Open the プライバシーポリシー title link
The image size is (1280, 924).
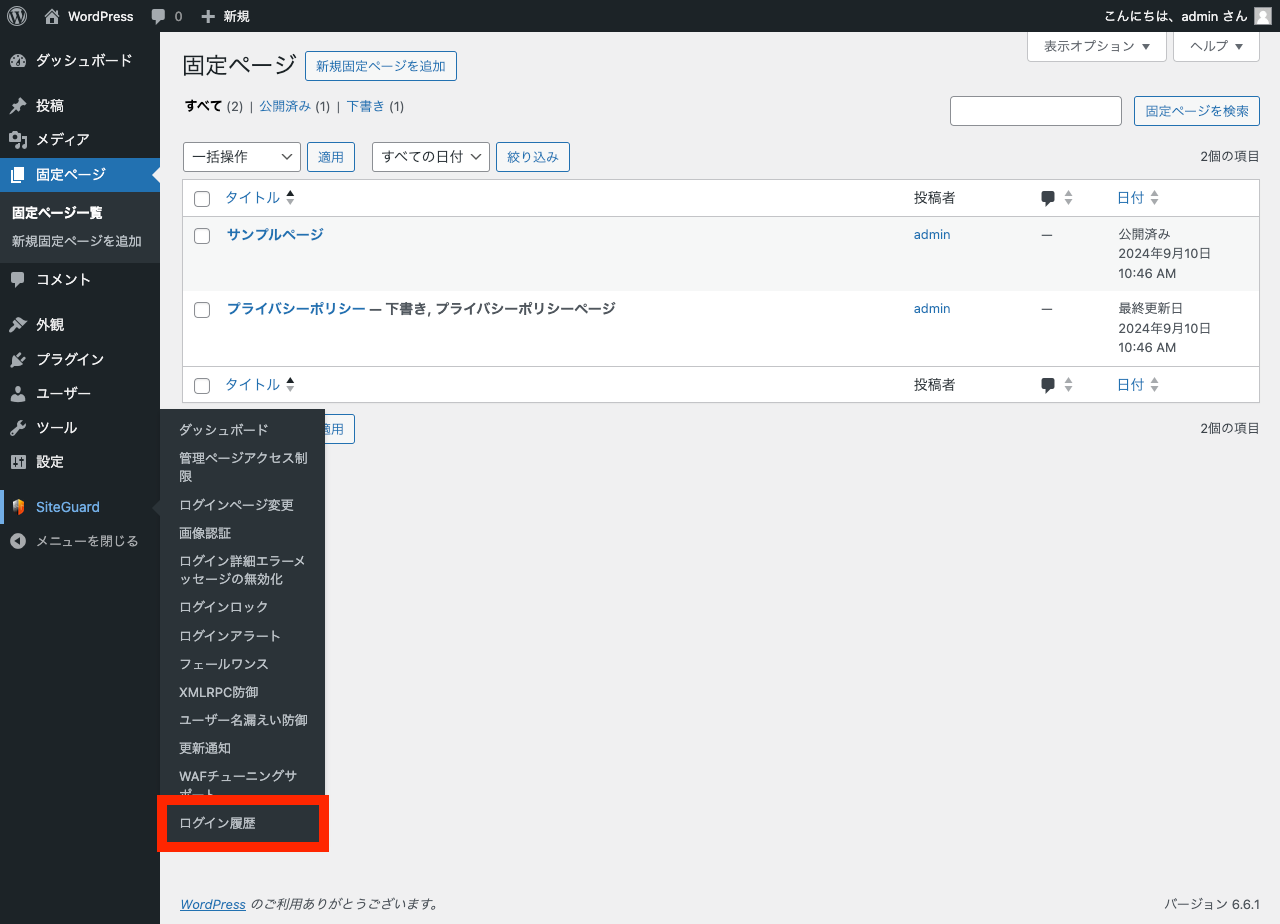pos(296,308)
